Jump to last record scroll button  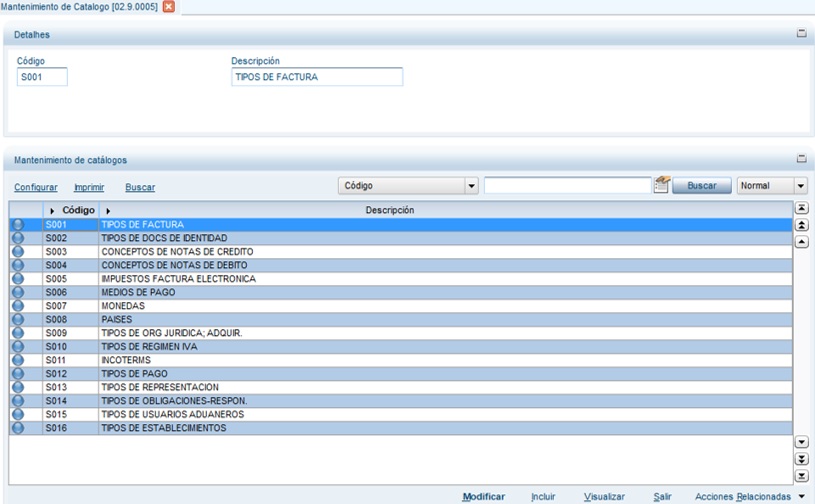(801, 475)
